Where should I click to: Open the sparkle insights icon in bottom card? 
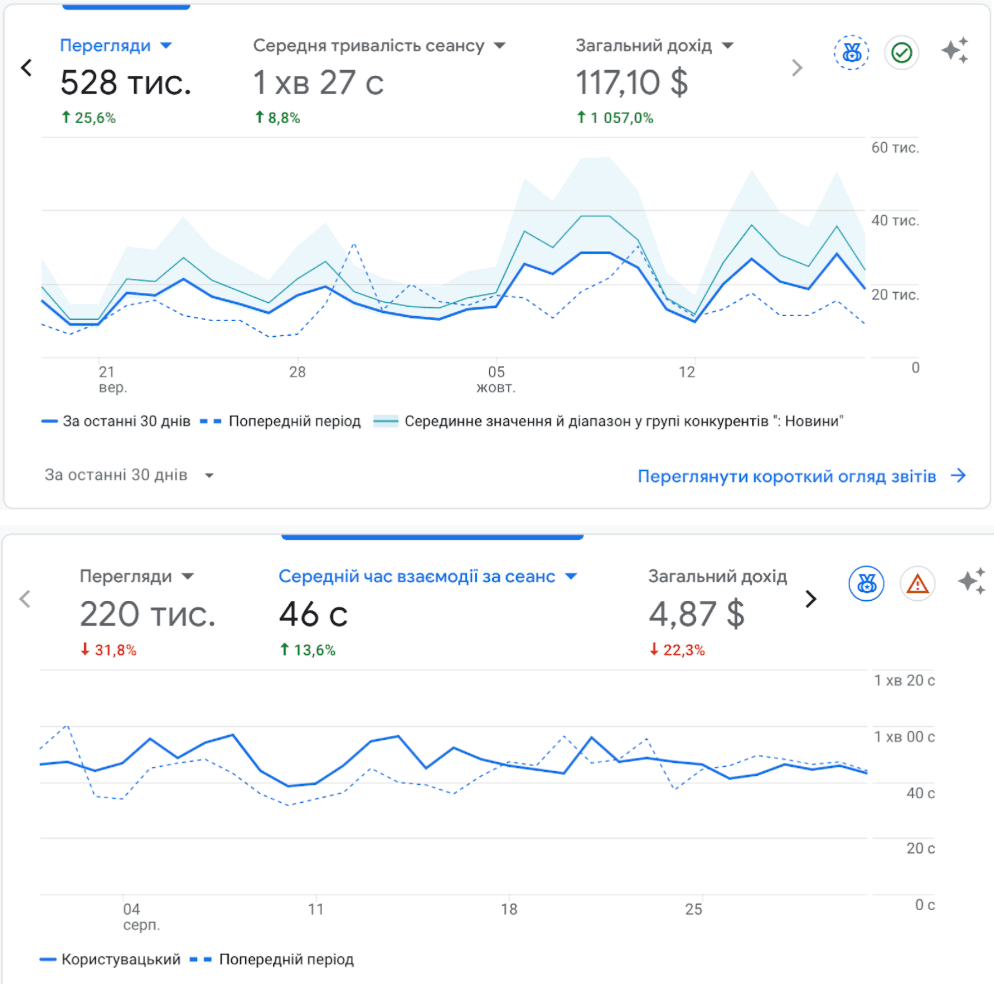click(x=971, y=581)
